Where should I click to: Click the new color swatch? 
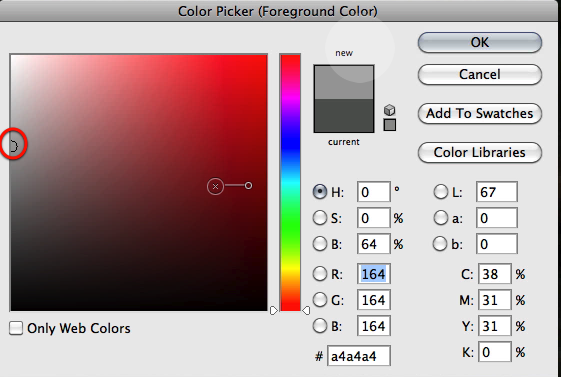[x=344, y=82]
